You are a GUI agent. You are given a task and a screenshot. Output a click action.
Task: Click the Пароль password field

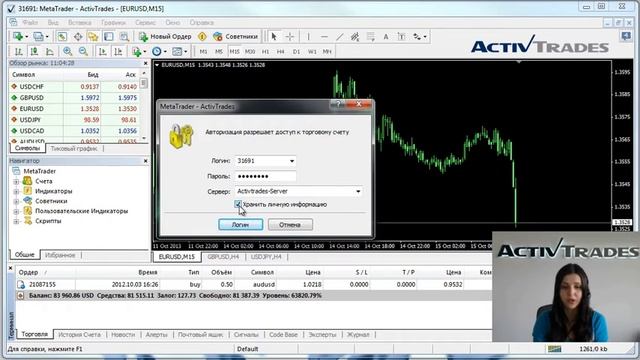[x=265, y=176]
